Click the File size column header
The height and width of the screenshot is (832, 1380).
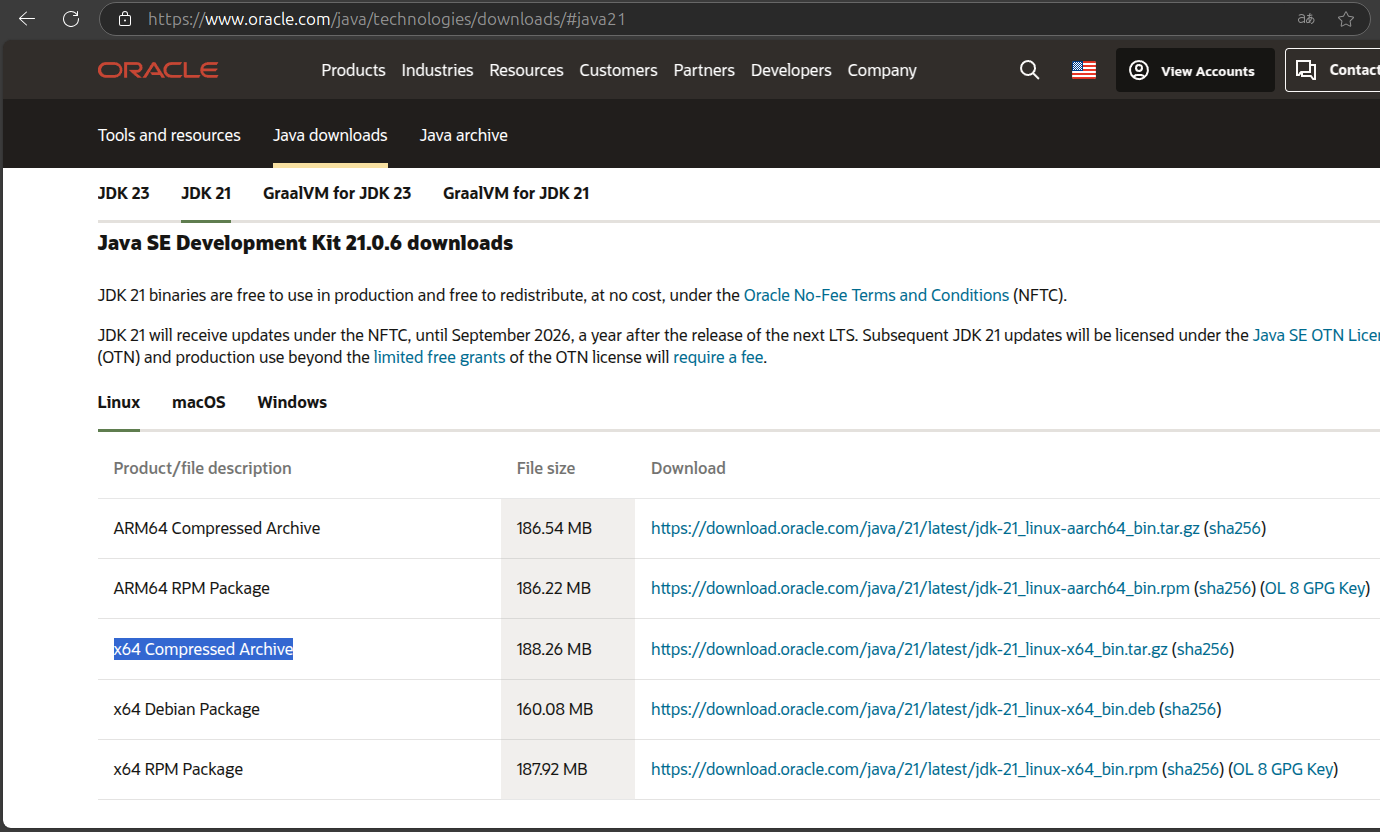coord(546,468)
